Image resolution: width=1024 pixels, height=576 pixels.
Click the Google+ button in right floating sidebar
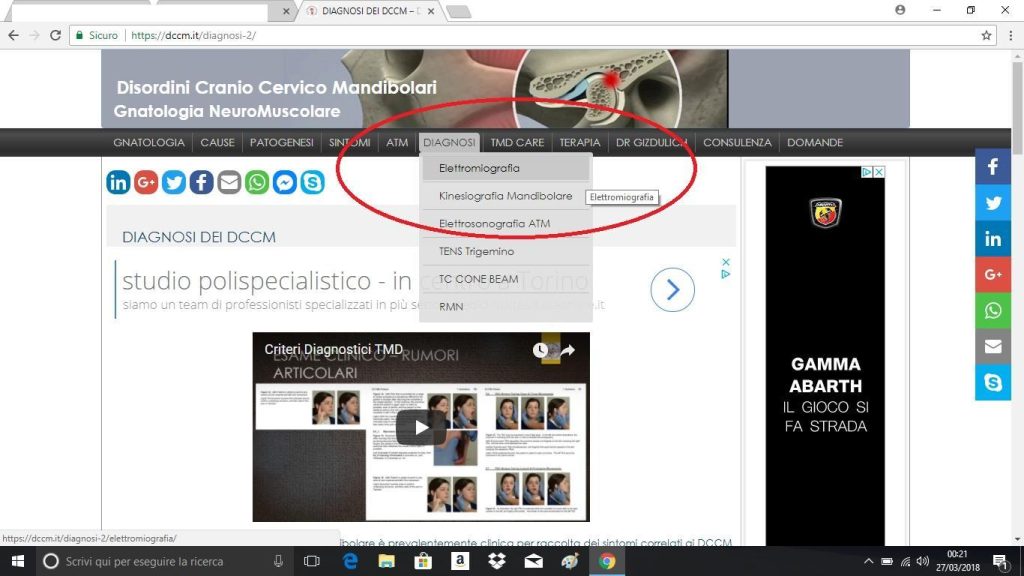(x=993, y=275)
